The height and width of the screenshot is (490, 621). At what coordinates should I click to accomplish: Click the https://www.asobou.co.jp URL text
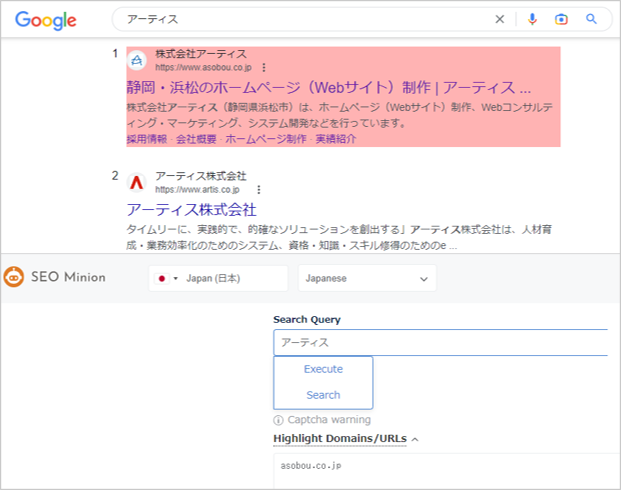tap(203, 68)
